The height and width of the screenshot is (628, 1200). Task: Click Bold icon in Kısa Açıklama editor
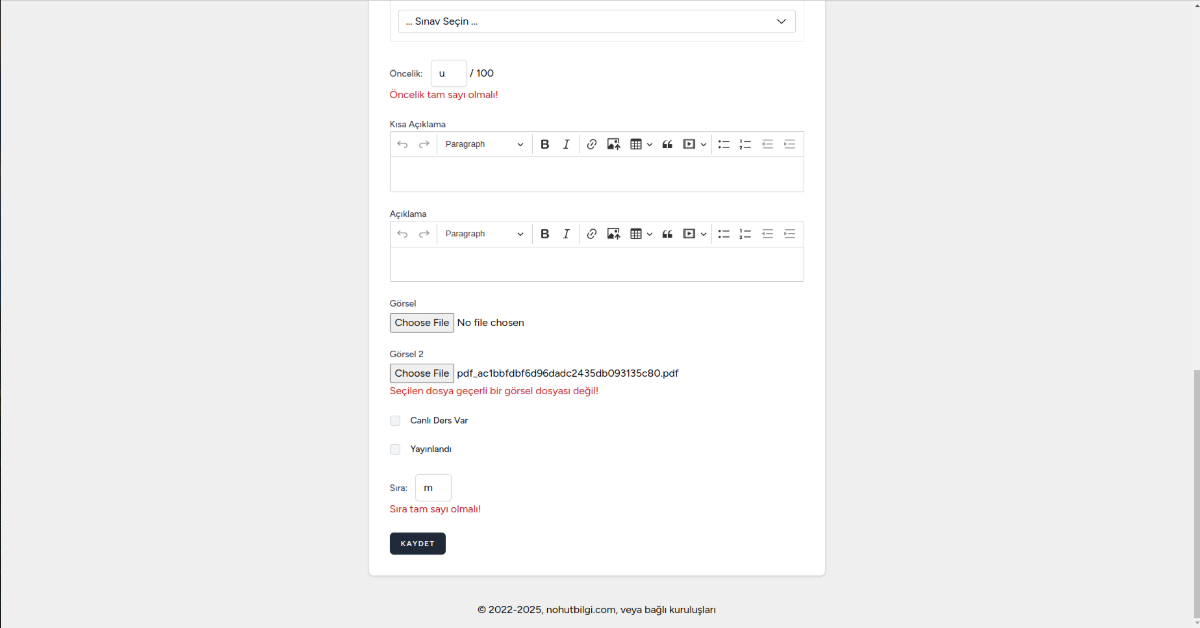(545, 145)
